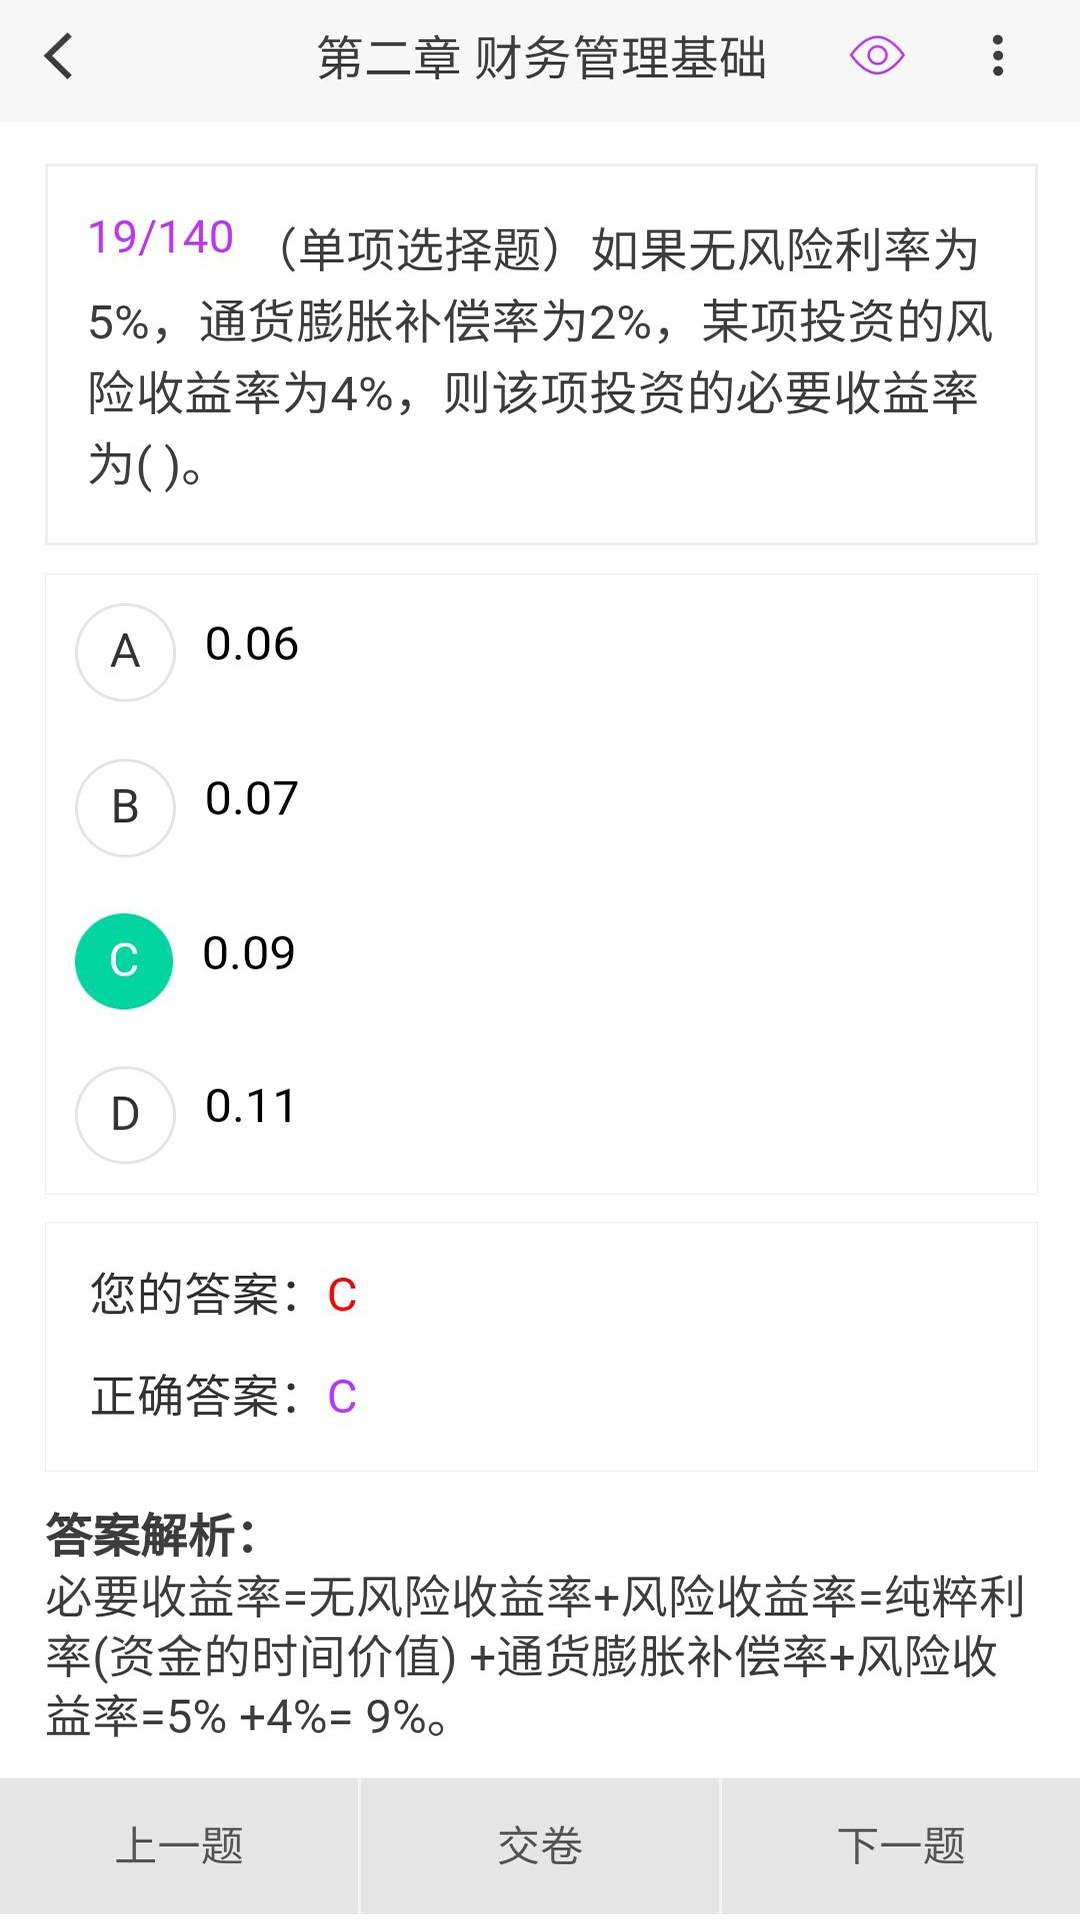
Task: Toggle the purple eye visibility icon
Action: [877, 56]
